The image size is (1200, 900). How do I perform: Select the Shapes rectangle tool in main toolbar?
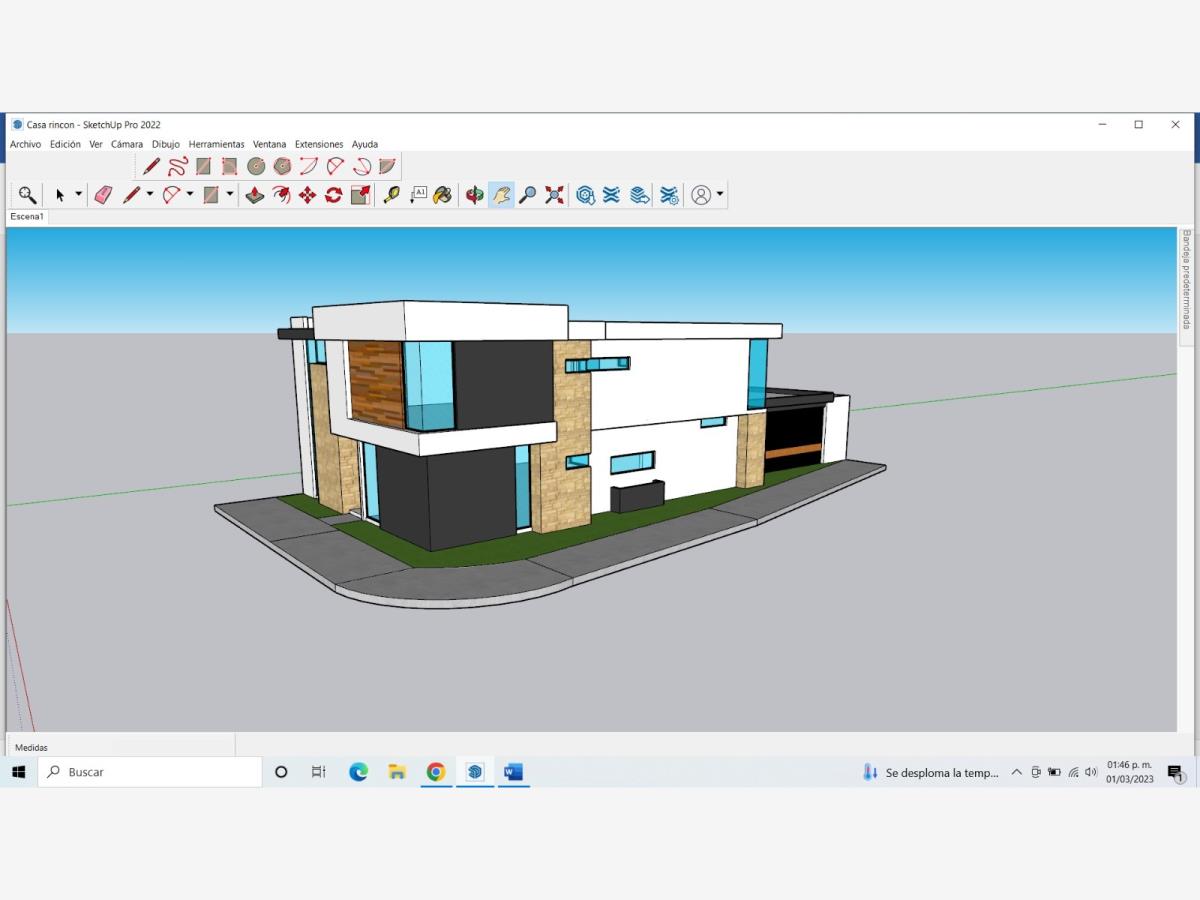(211, 195)
